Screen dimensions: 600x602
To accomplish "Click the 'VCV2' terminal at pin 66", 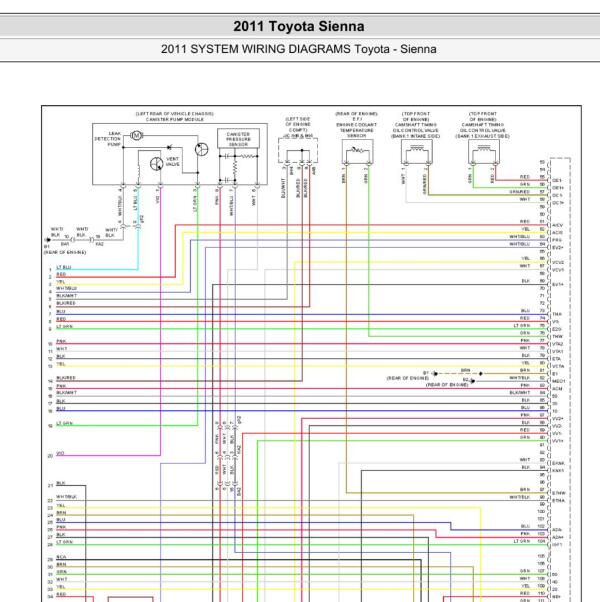I will pyautogui.click(x=558, y=263).
